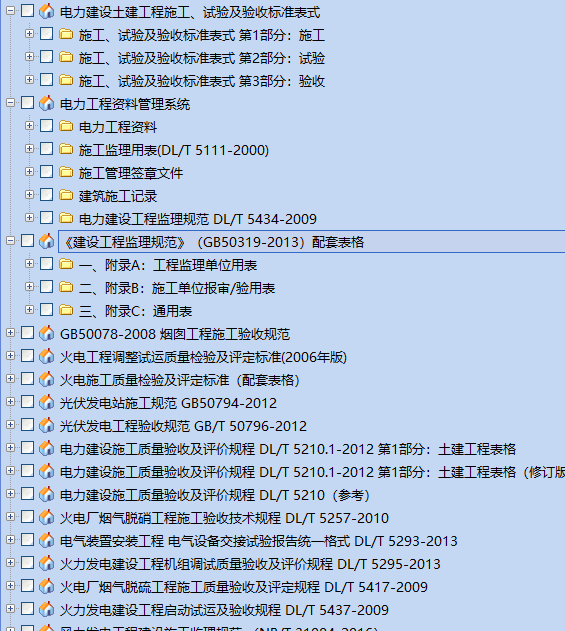Click the house icon of GB50078-2008 烟囱工程施工验收规范

(x=47, y=333)
